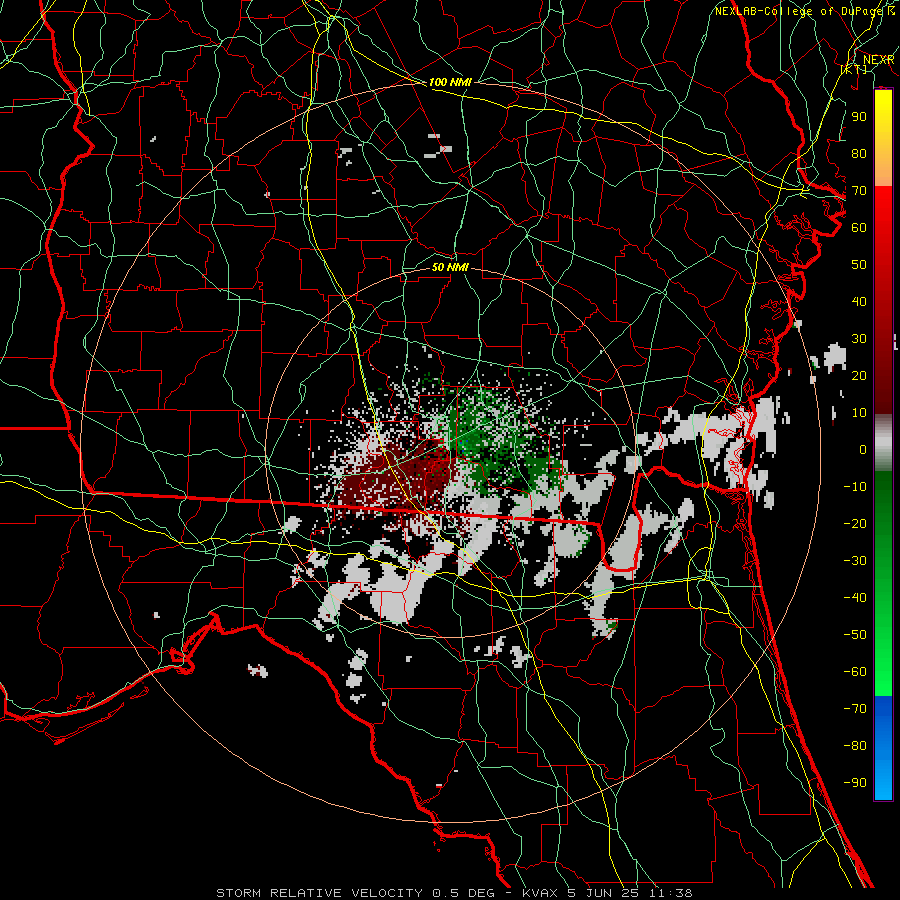
Task: Click the positive 10 value on scale
Action: pyautogui.click(x=859, y=413)
